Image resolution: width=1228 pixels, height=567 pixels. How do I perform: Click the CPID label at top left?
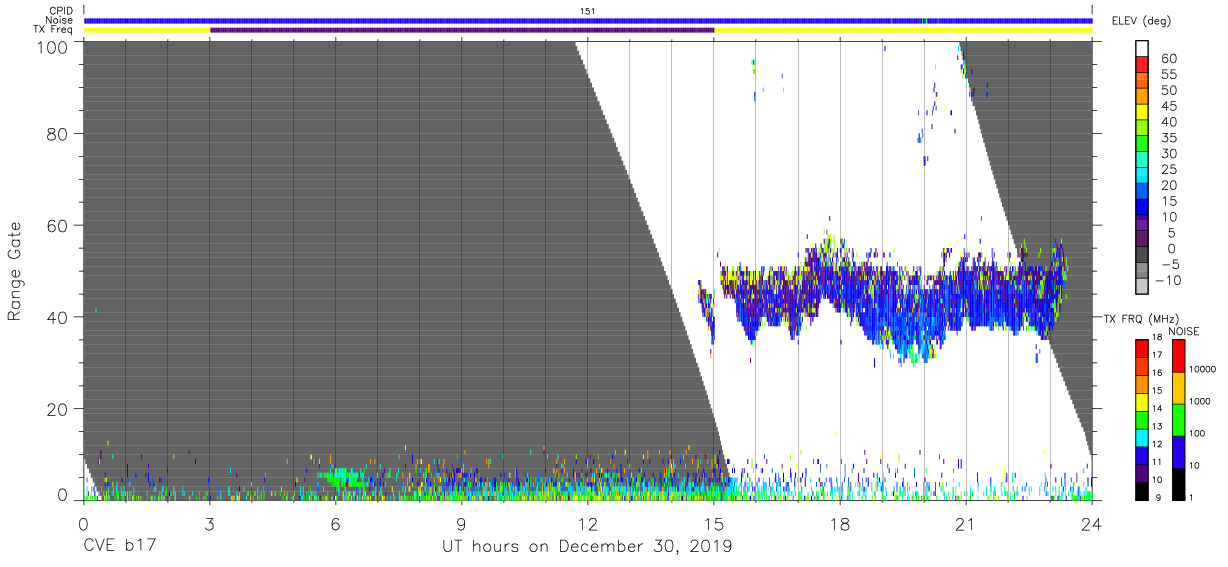click(x=61, y=11)
